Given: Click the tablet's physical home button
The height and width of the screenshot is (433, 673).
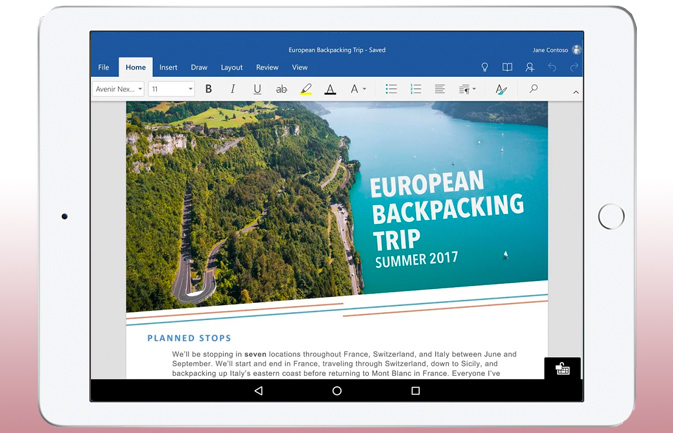Looking at the screenshot, I should (x=611, y=216).
